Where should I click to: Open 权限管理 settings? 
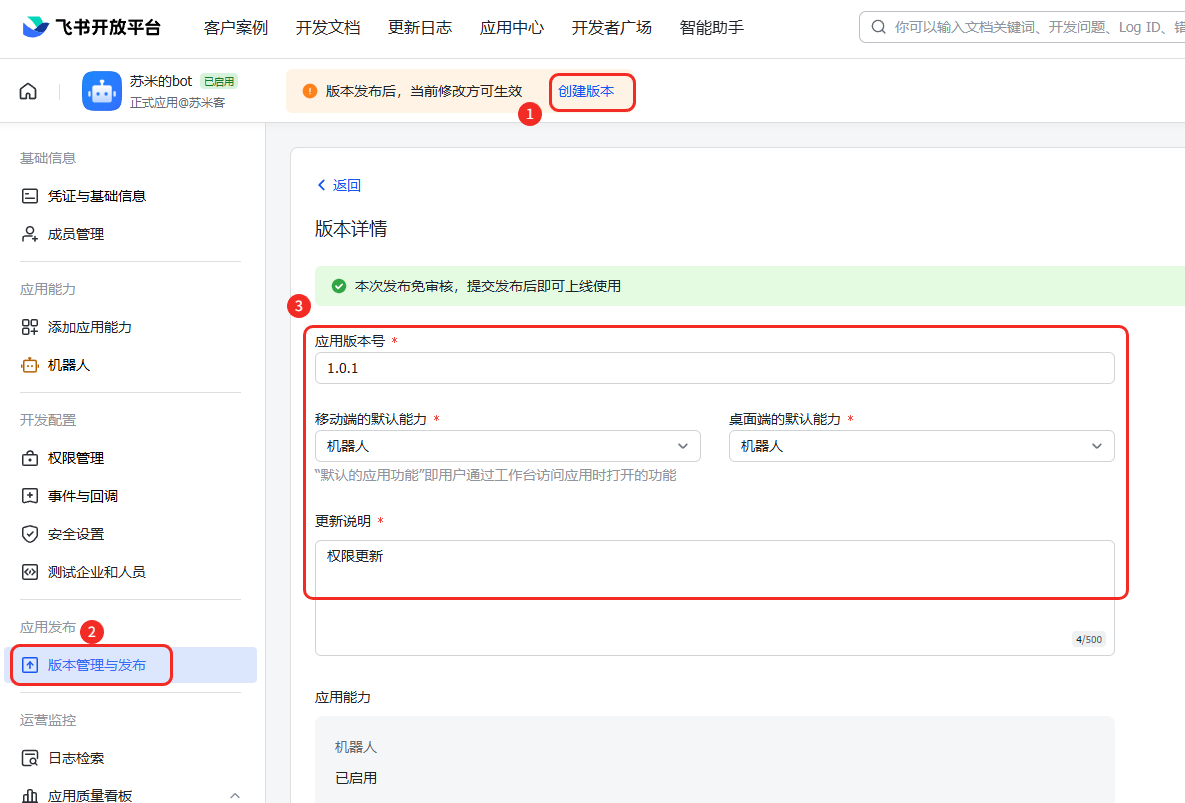pos(75,458)
